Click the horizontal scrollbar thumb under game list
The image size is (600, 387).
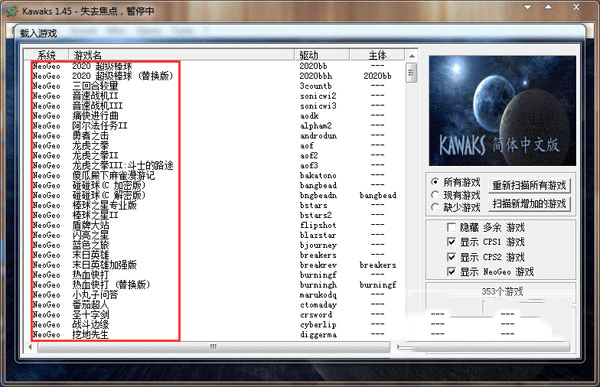[214, 347]
